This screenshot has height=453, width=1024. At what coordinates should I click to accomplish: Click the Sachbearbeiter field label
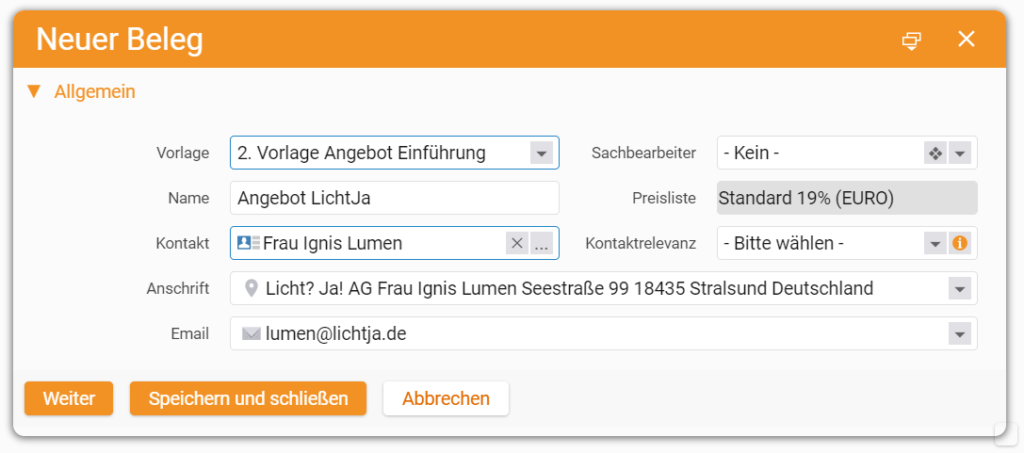tap(644, 153)
